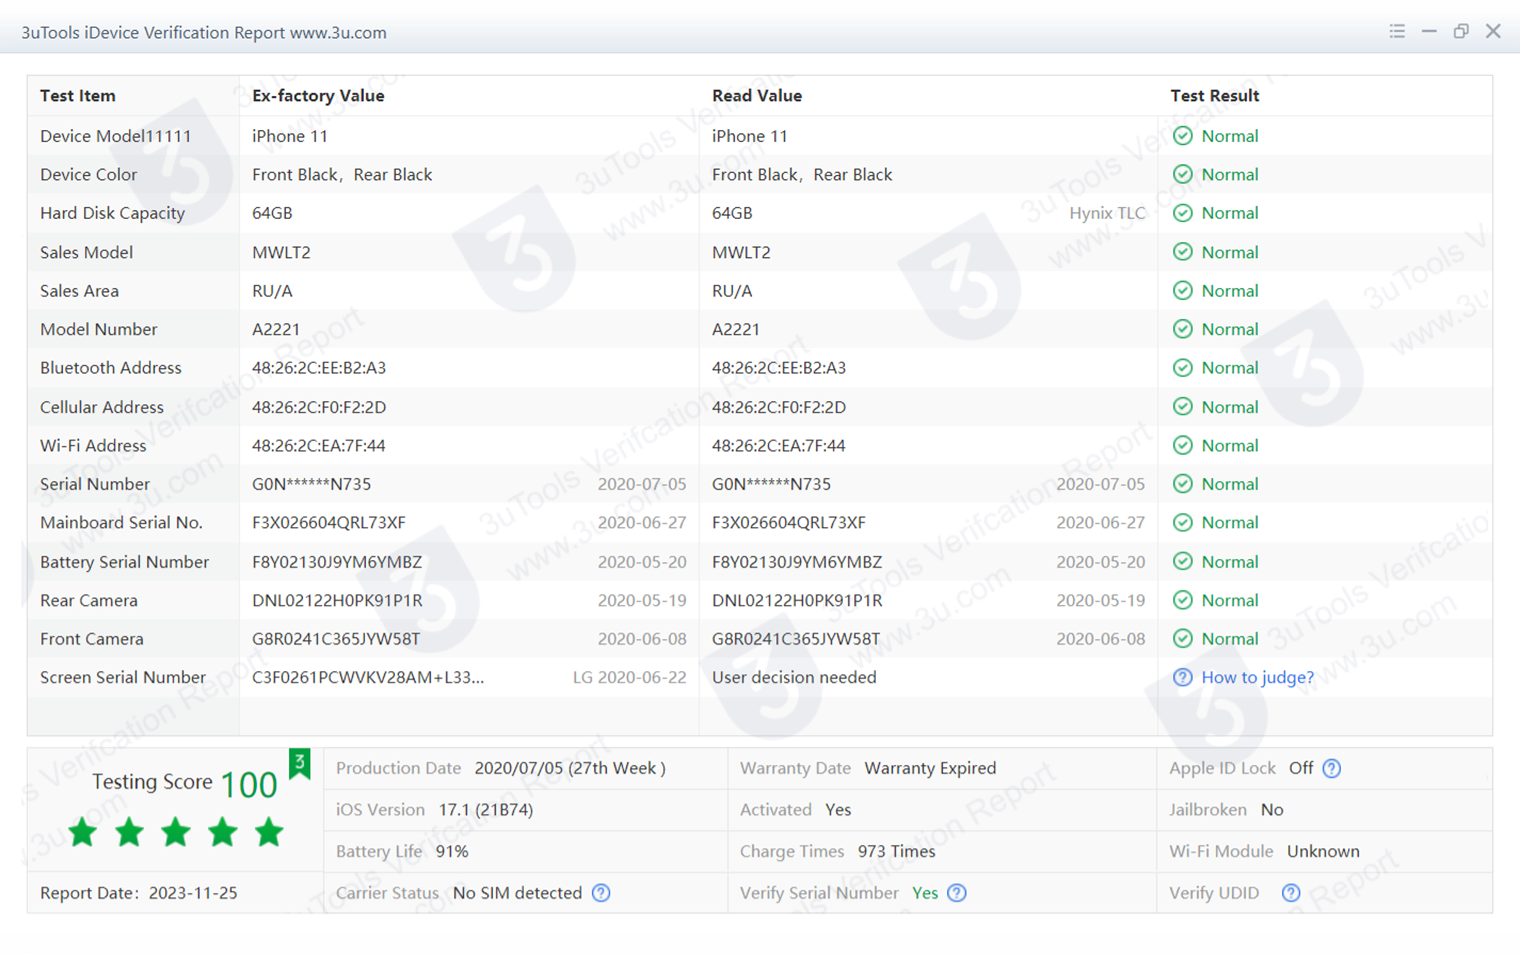Select ex-factory serial number G0N******N735

pyautogui.click(x=311, y=484)
